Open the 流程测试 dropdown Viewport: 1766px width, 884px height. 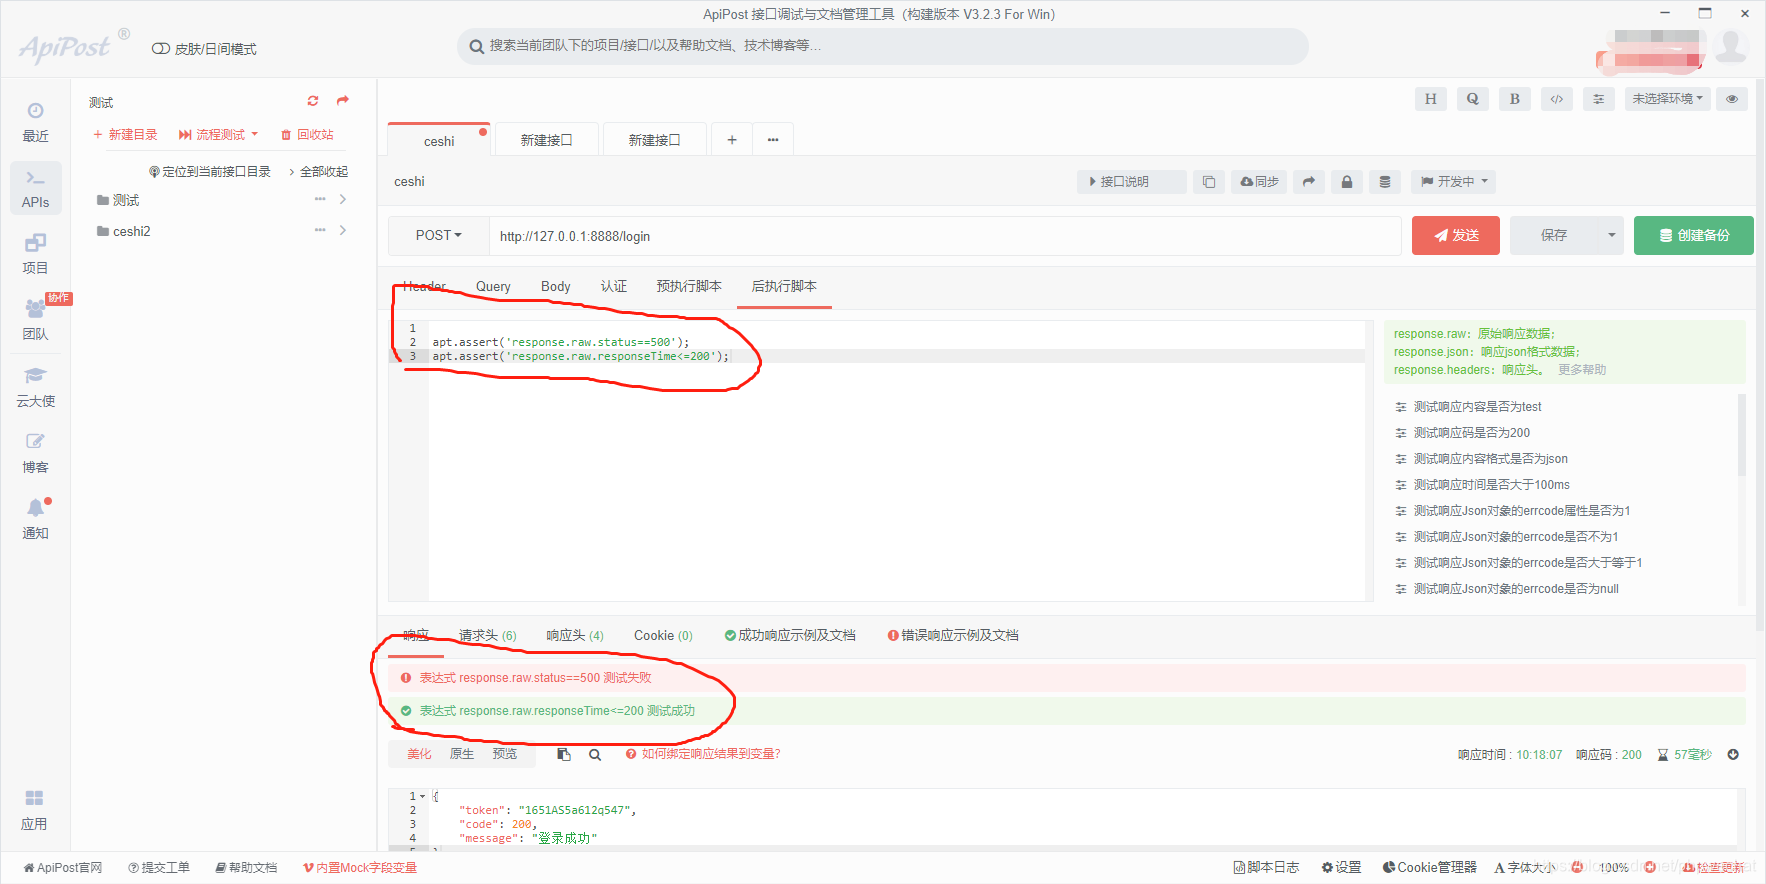click(x=218, y=135)
